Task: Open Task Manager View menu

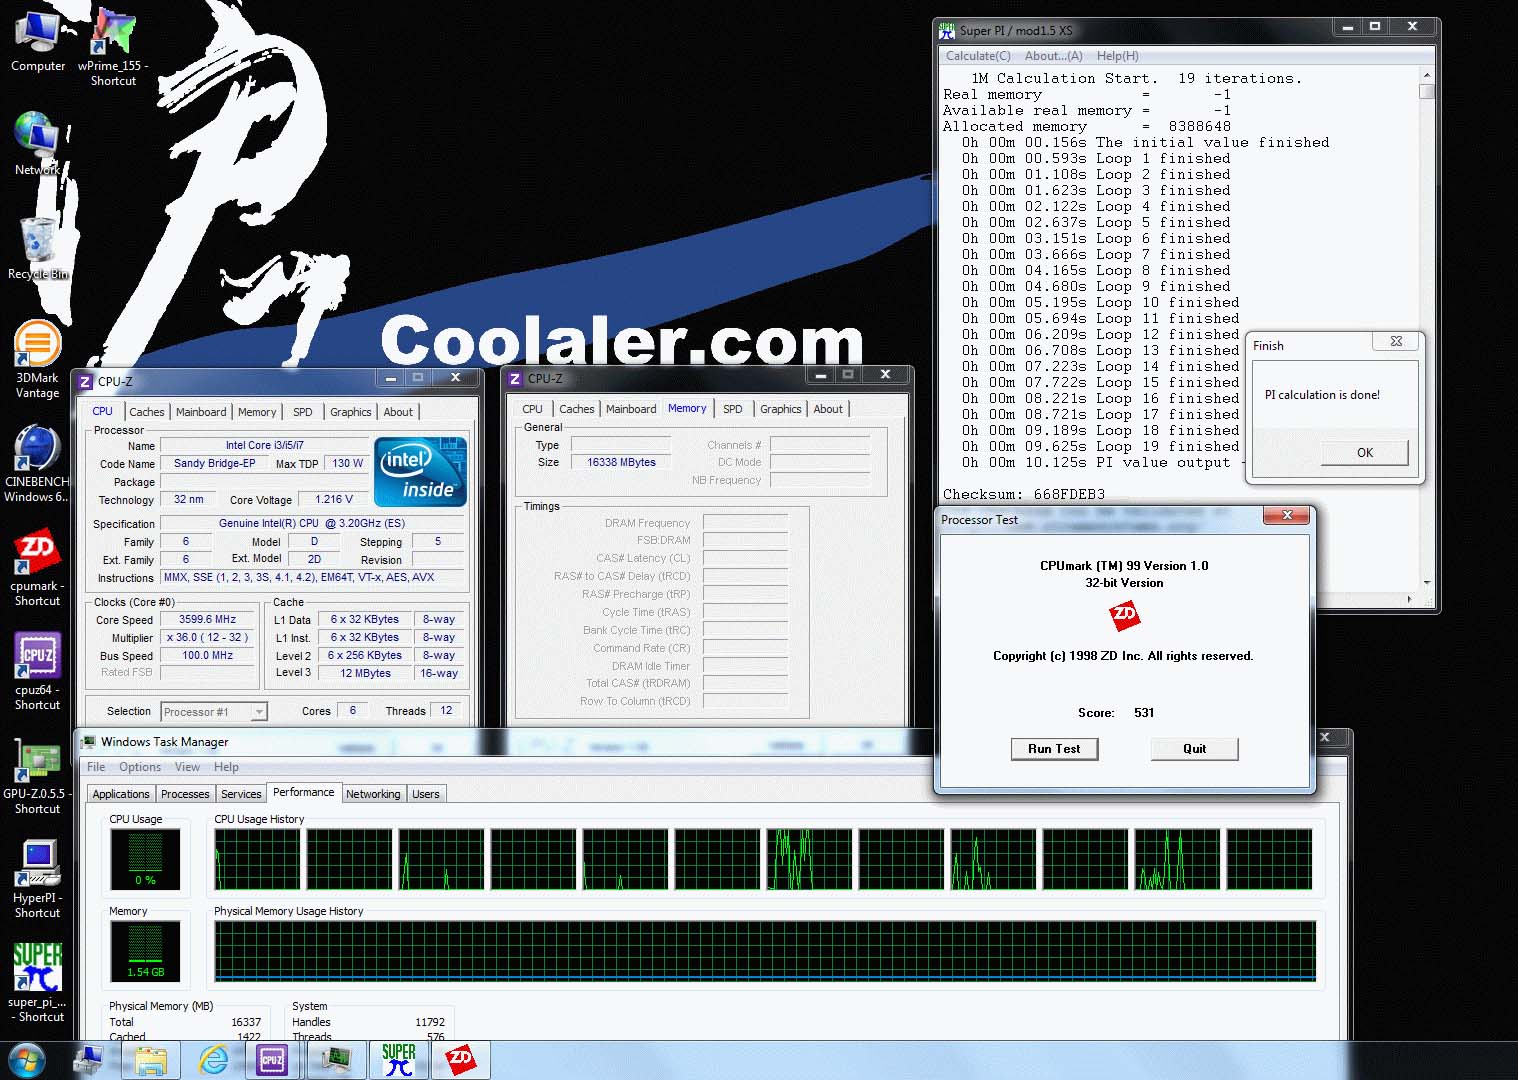Action: click(187, 767)
